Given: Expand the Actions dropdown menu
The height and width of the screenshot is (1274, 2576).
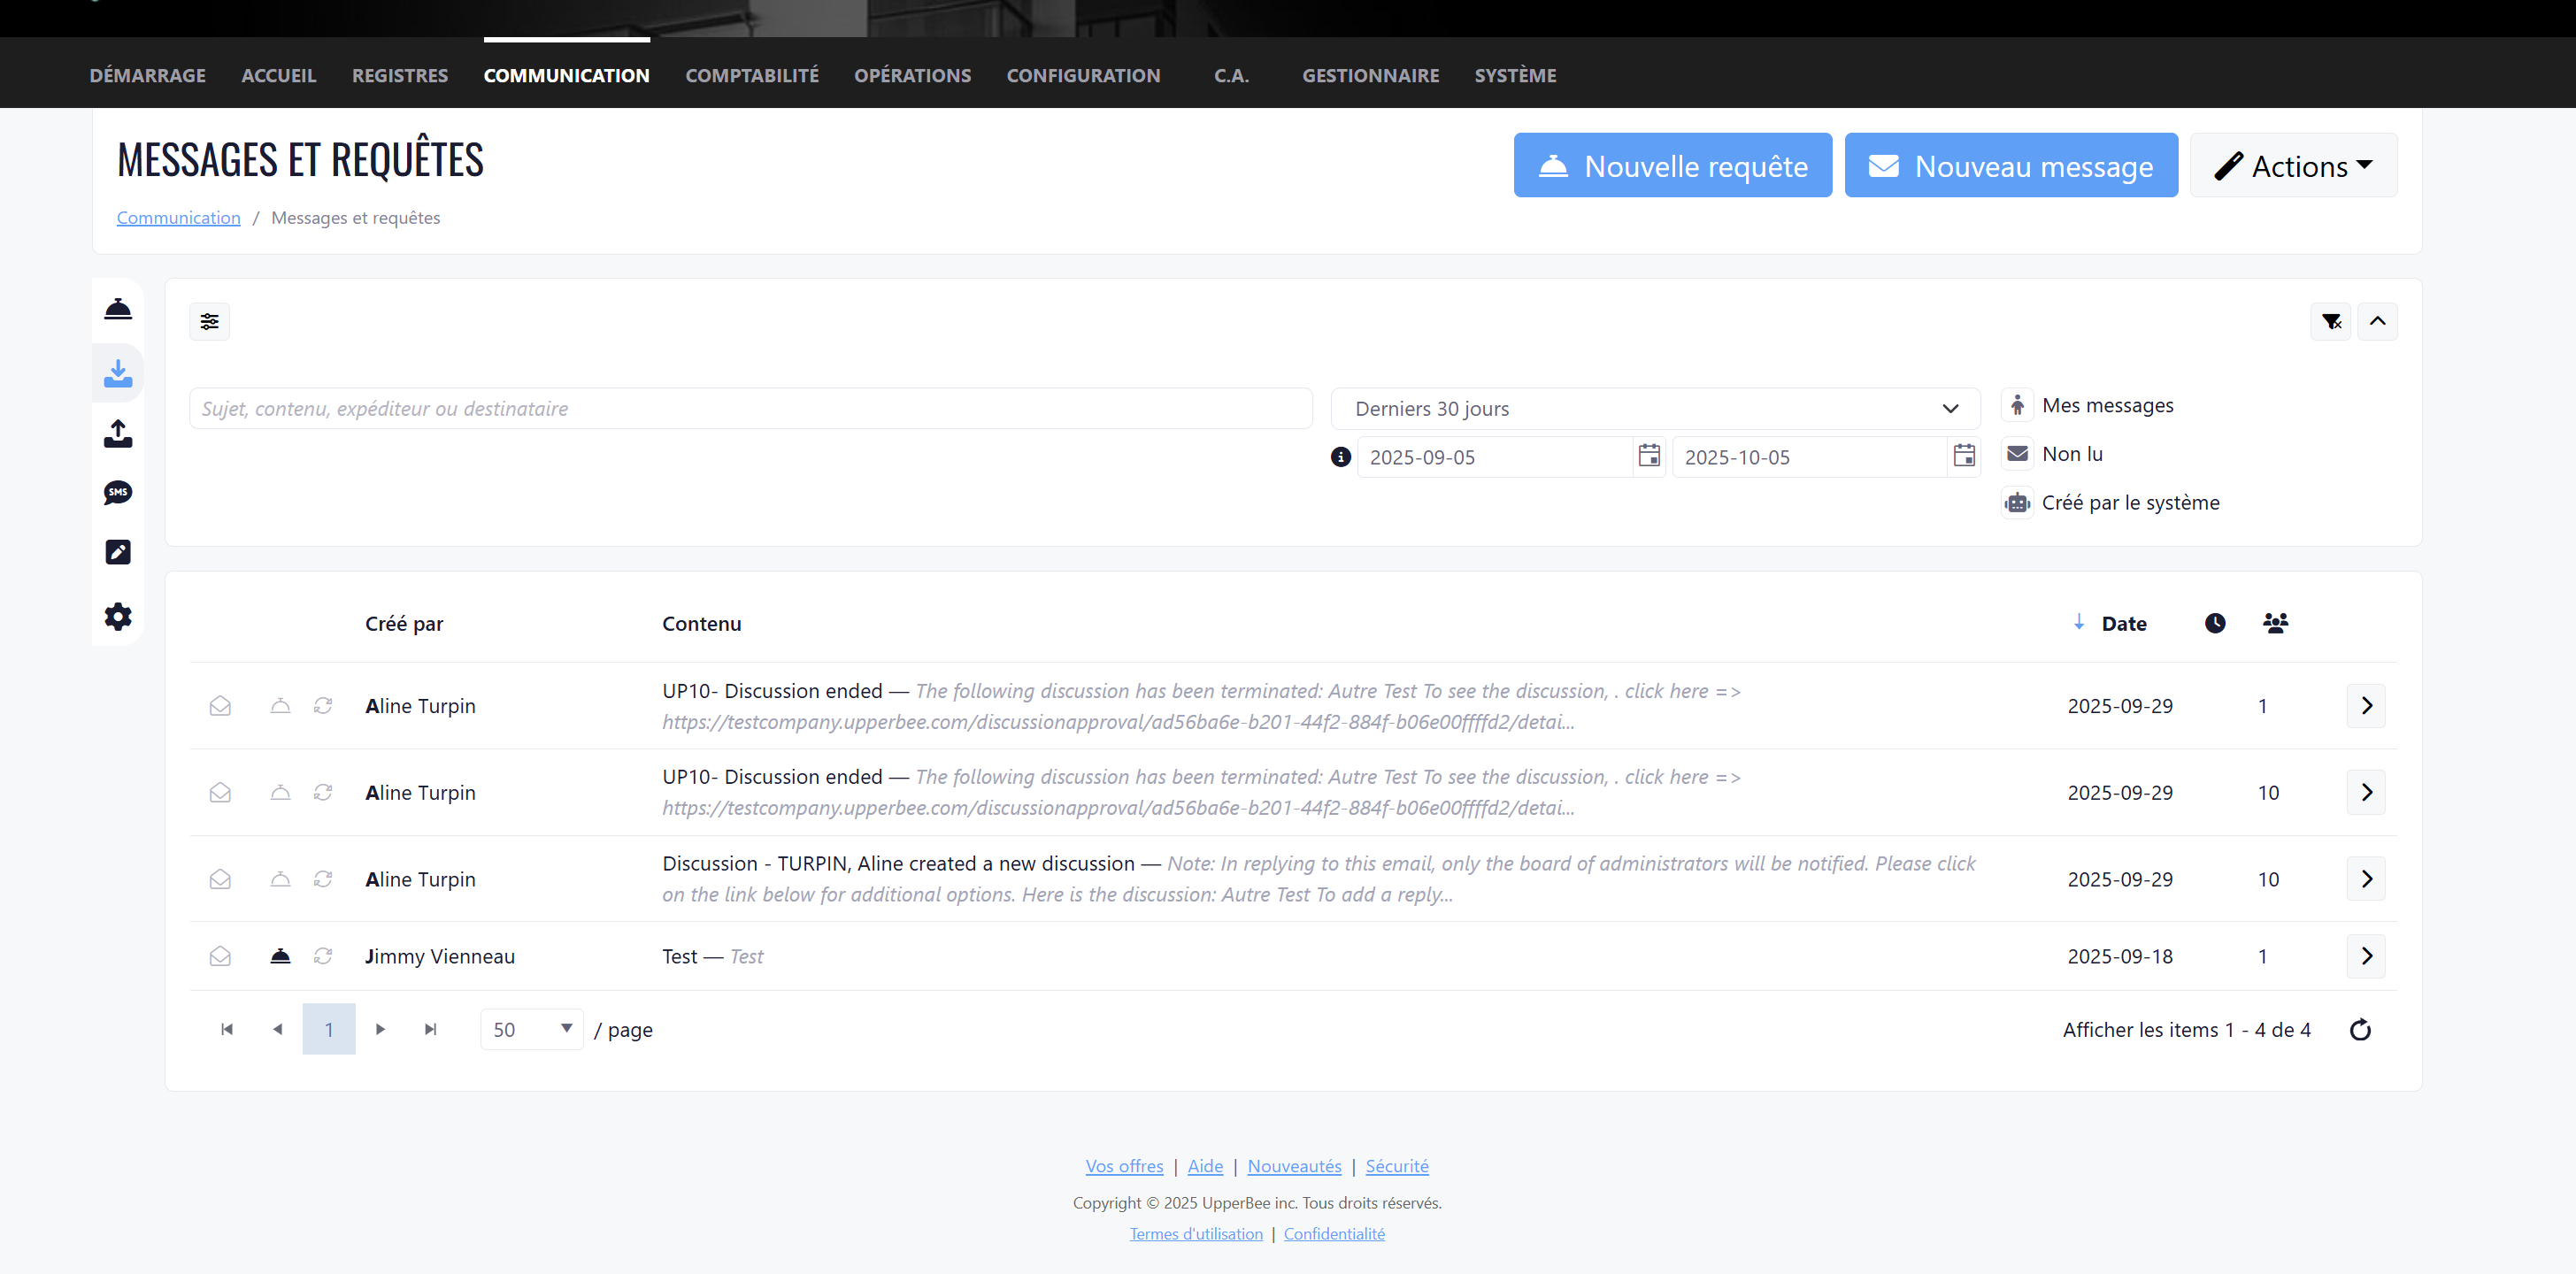Looking at the screenshot, I should pyautogui.click(x=2293, y=166).
